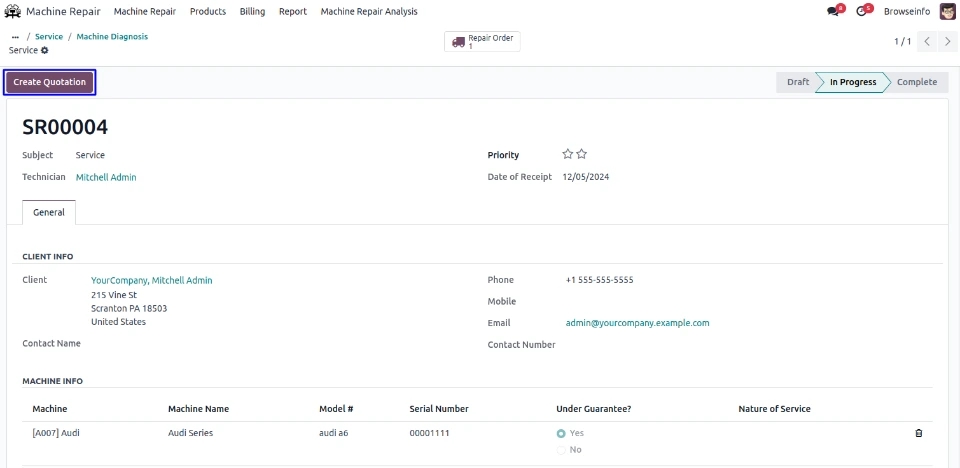Click the Create Quotation button
The width and height of the screenshot is (960, 468).
[x=50, y=82]
